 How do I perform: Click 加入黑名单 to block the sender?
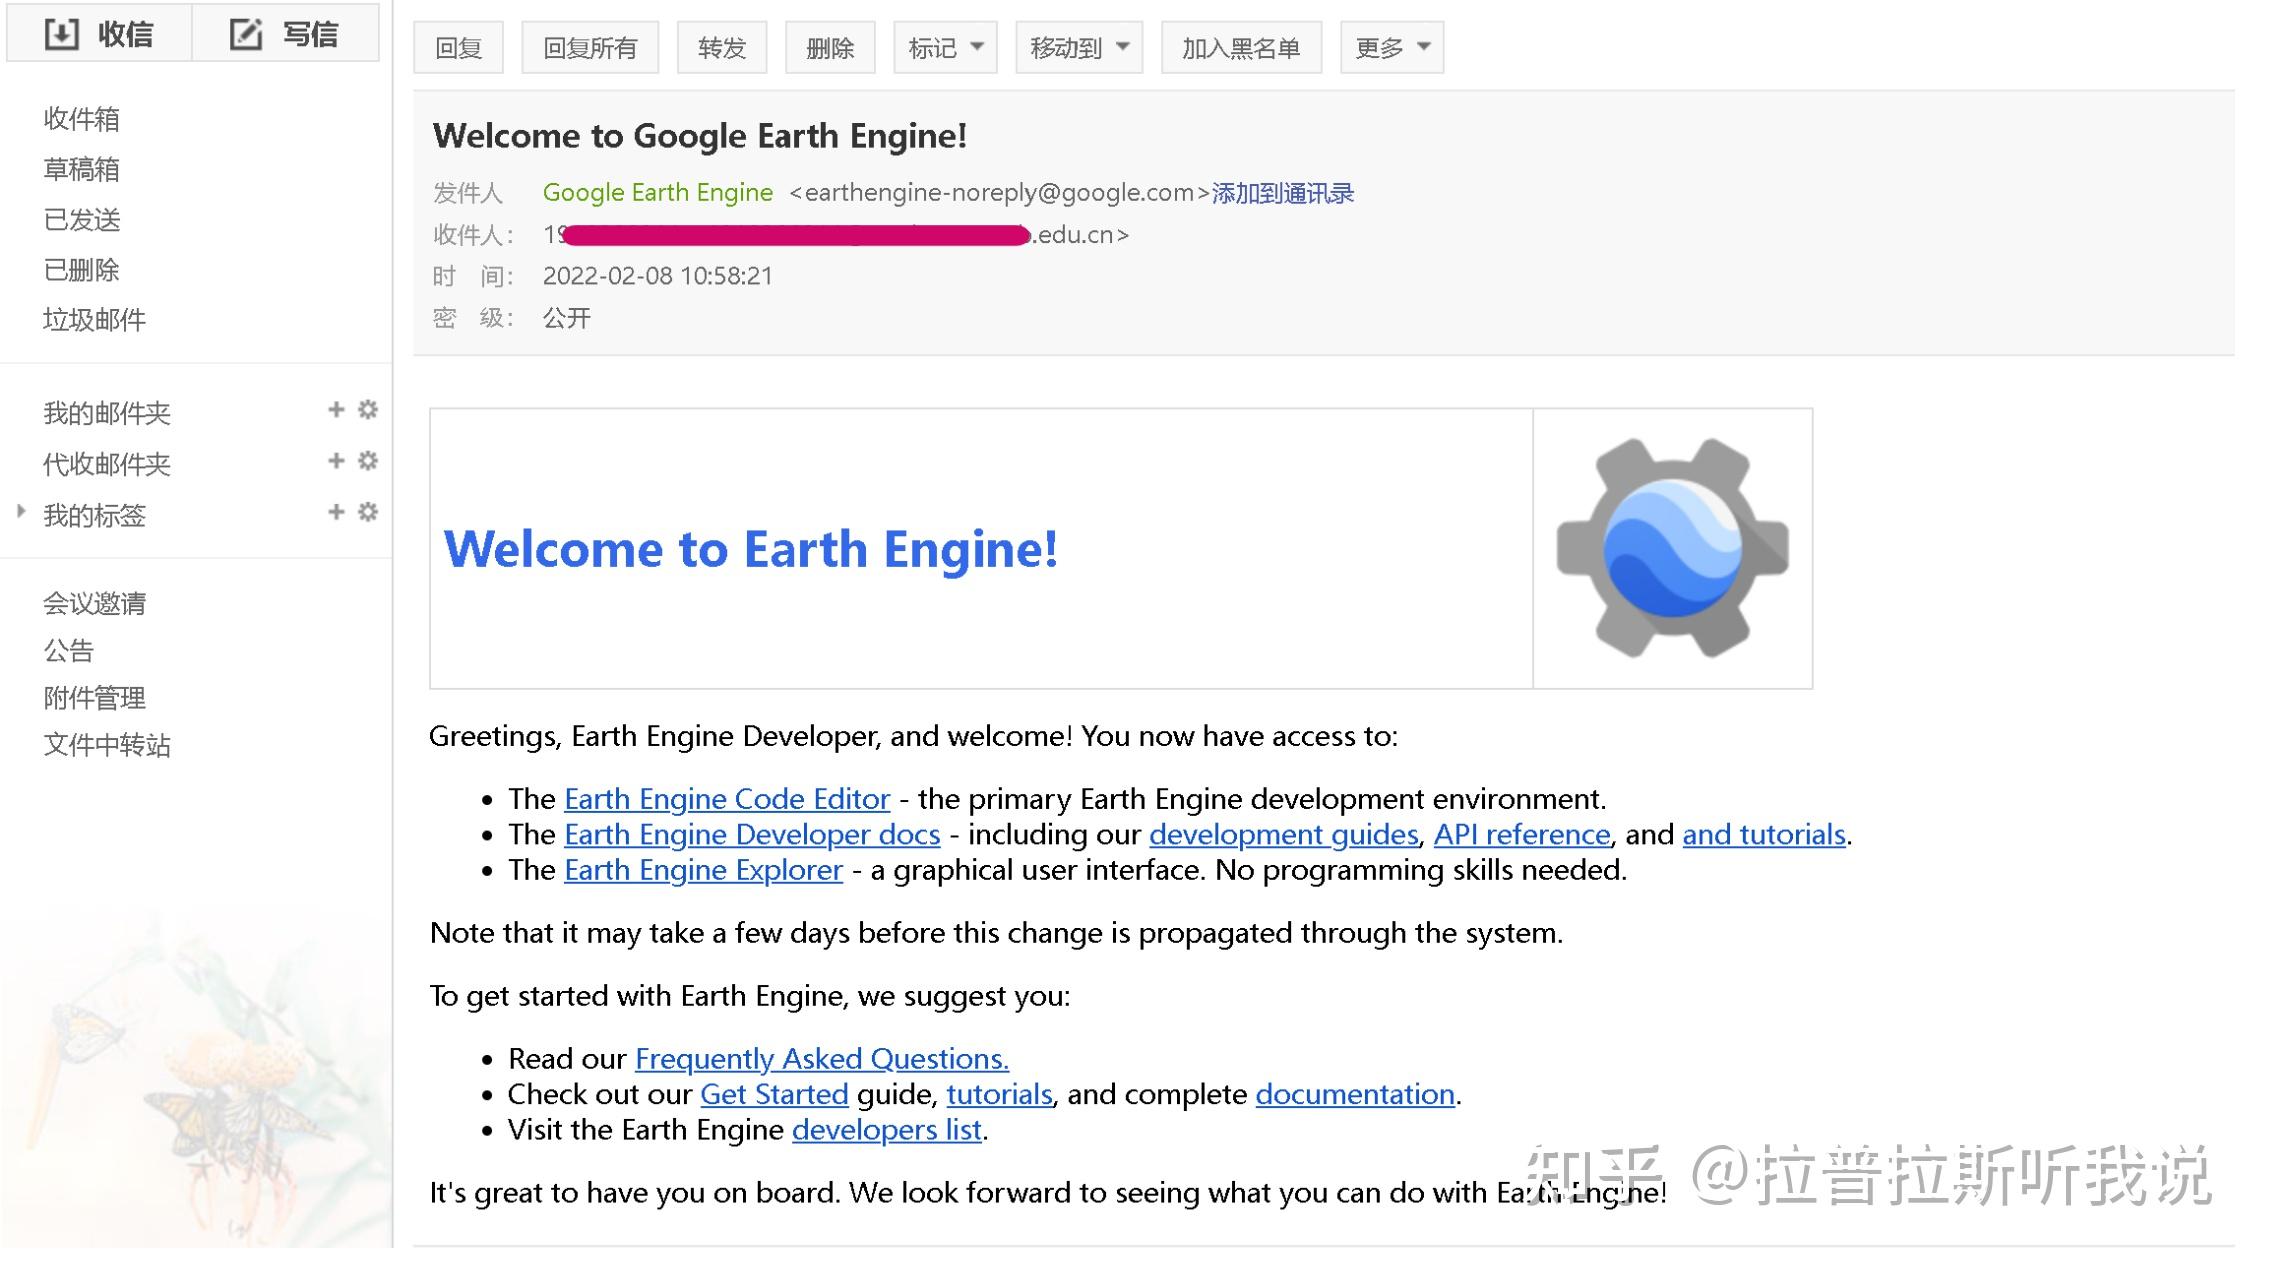click(1241, 47)
